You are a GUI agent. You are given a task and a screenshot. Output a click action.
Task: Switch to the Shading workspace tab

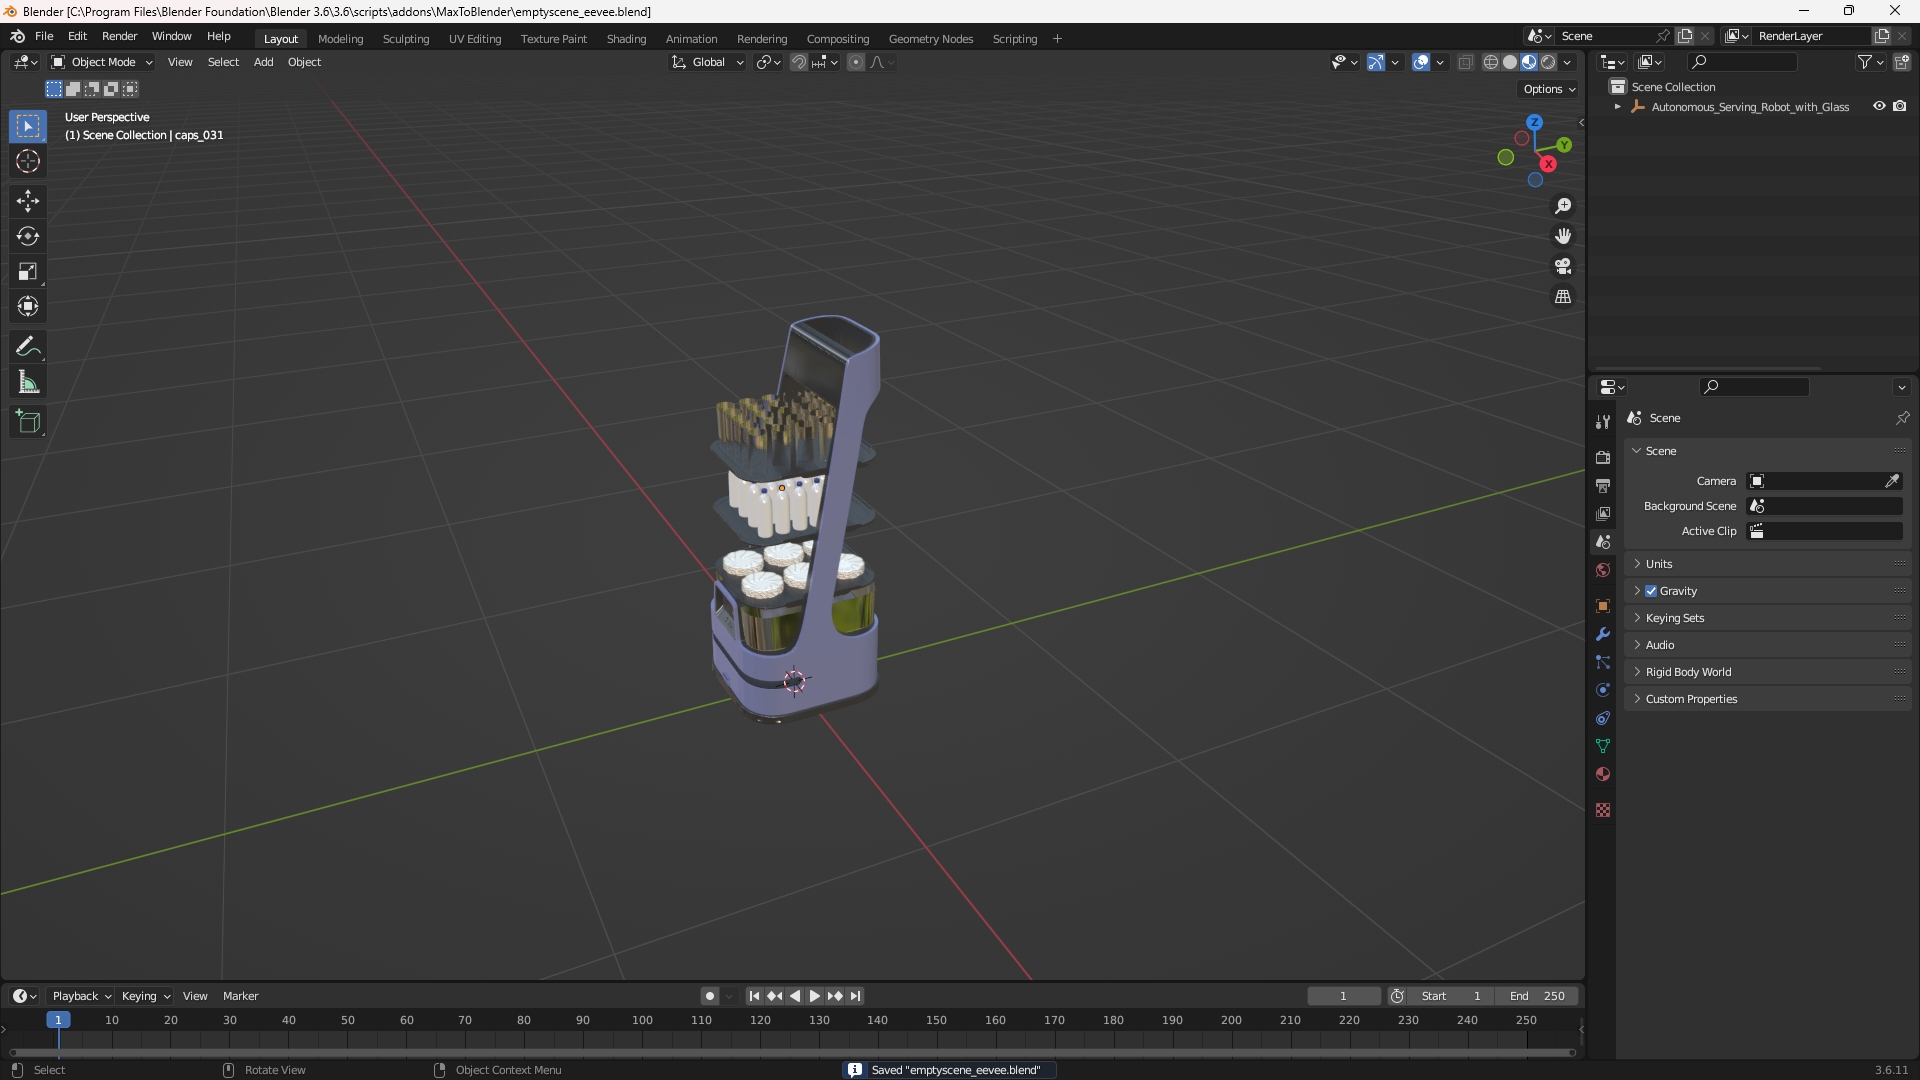626,39
